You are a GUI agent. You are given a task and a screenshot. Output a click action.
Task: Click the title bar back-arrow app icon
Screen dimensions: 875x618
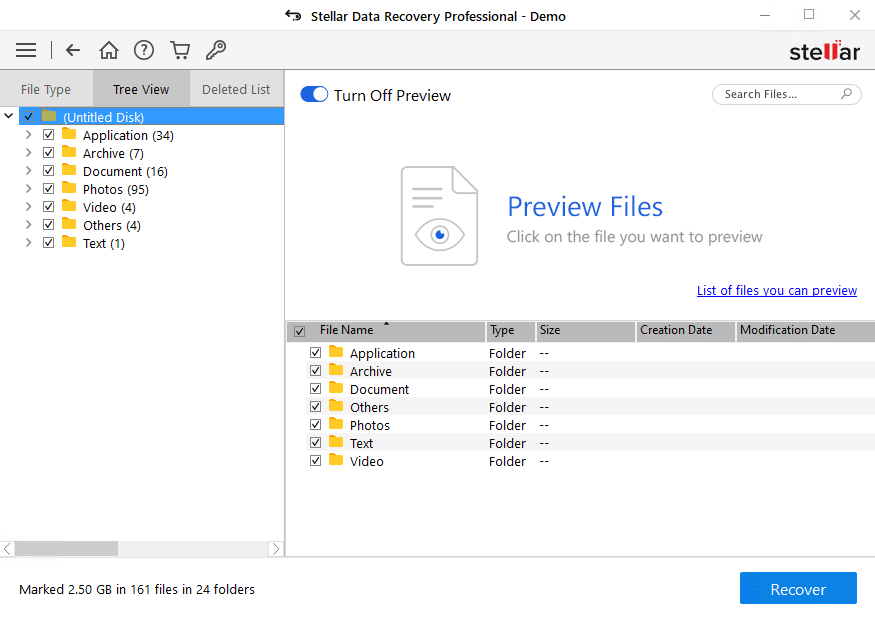click(293, 15)
